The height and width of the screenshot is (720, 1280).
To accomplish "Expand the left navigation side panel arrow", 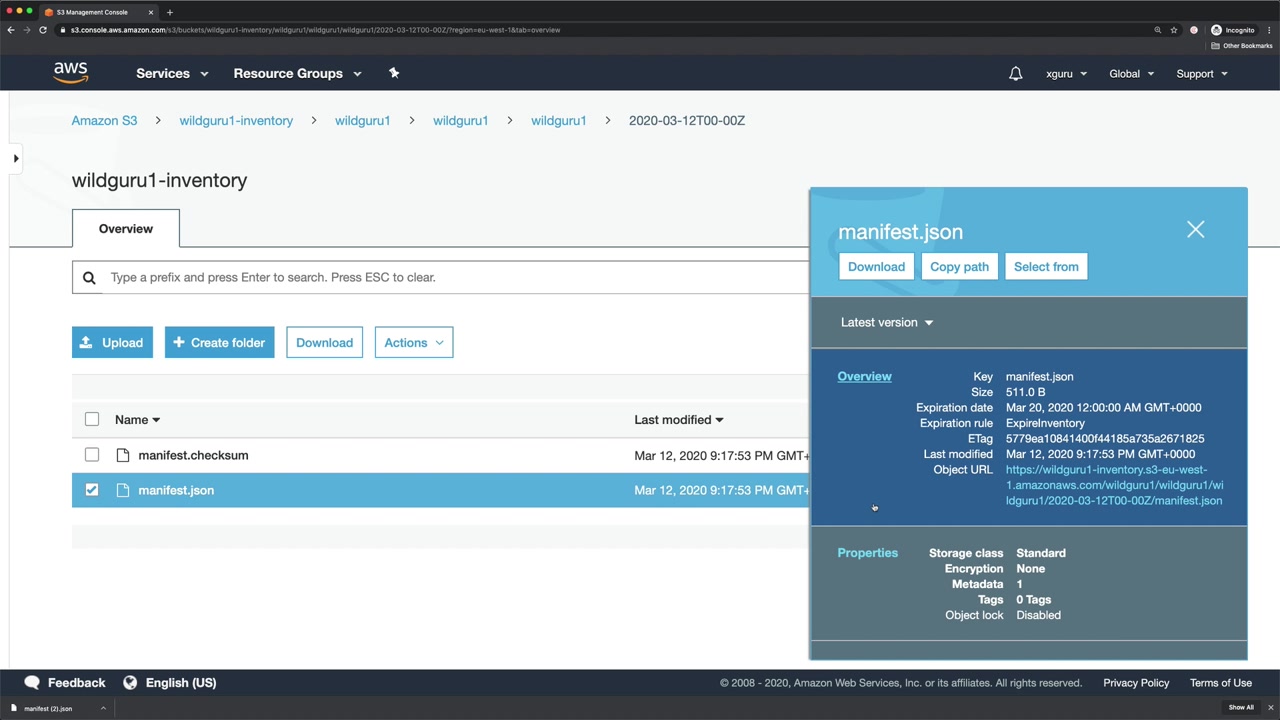I will click(16, 158).
